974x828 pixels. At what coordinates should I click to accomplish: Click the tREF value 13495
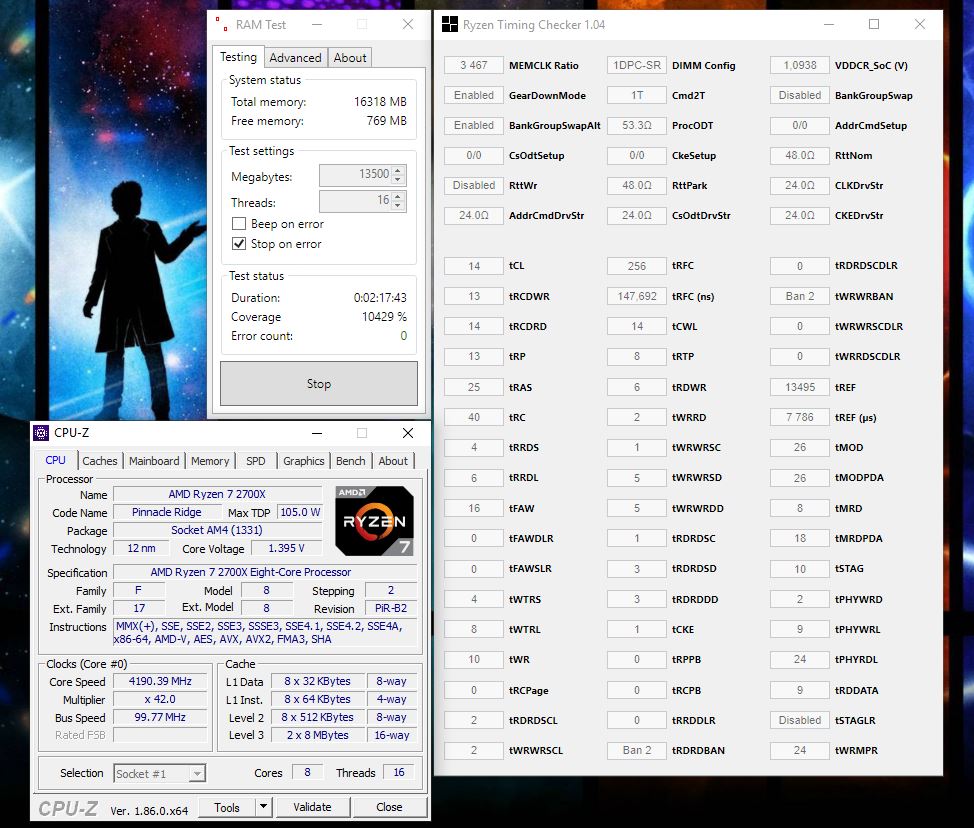tap(799, 387)
